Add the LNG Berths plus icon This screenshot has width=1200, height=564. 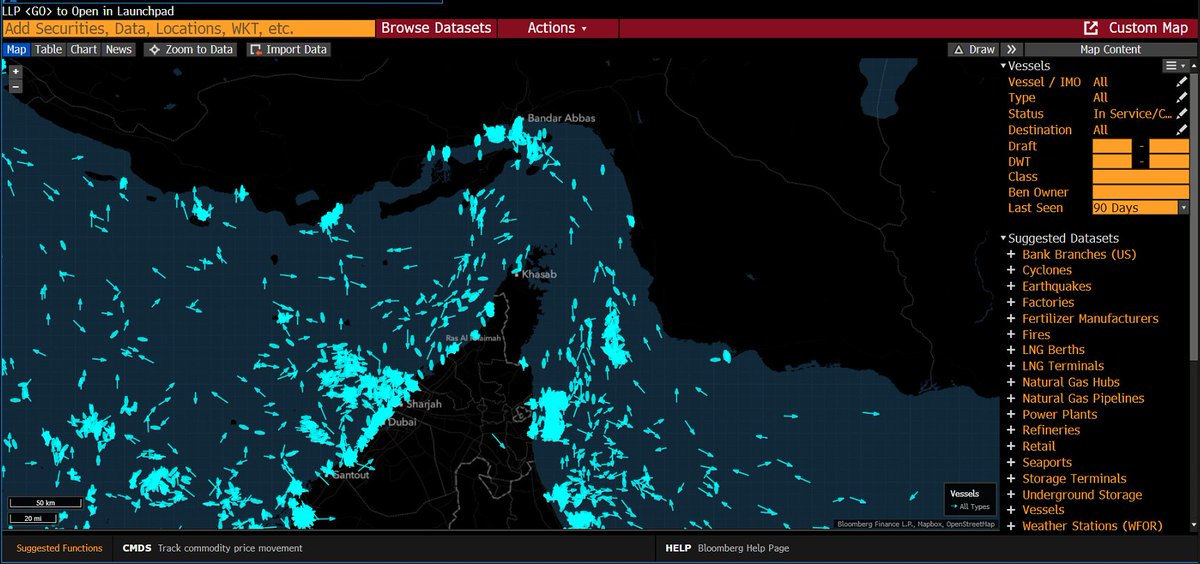coord(1011,350)
